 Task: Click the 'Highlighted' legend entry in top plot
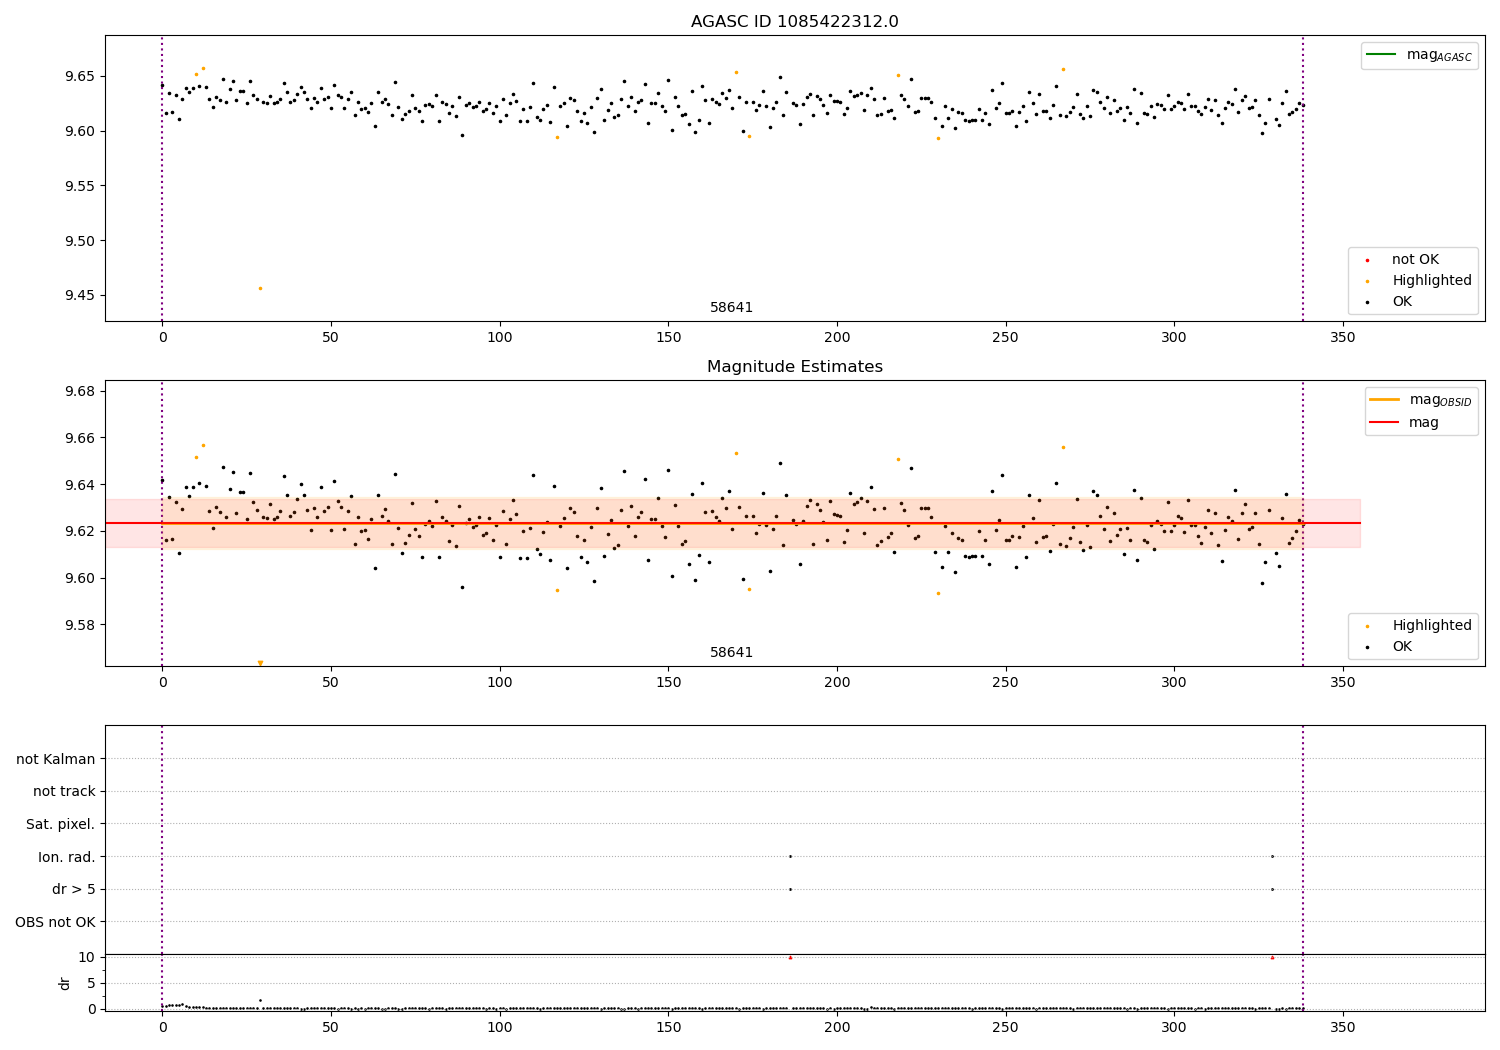1431,281
